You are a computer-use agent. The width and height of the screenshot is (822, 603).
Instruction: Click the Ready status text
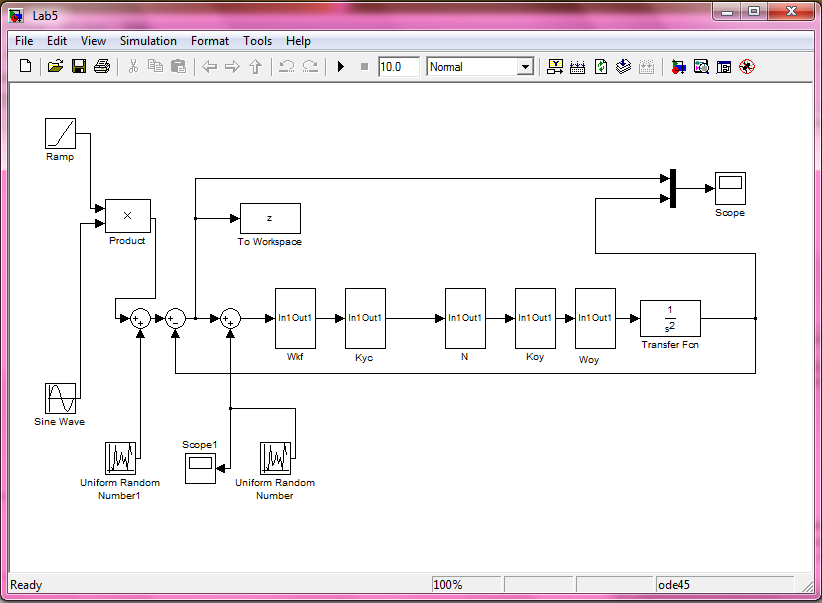[x=26, y=585]
